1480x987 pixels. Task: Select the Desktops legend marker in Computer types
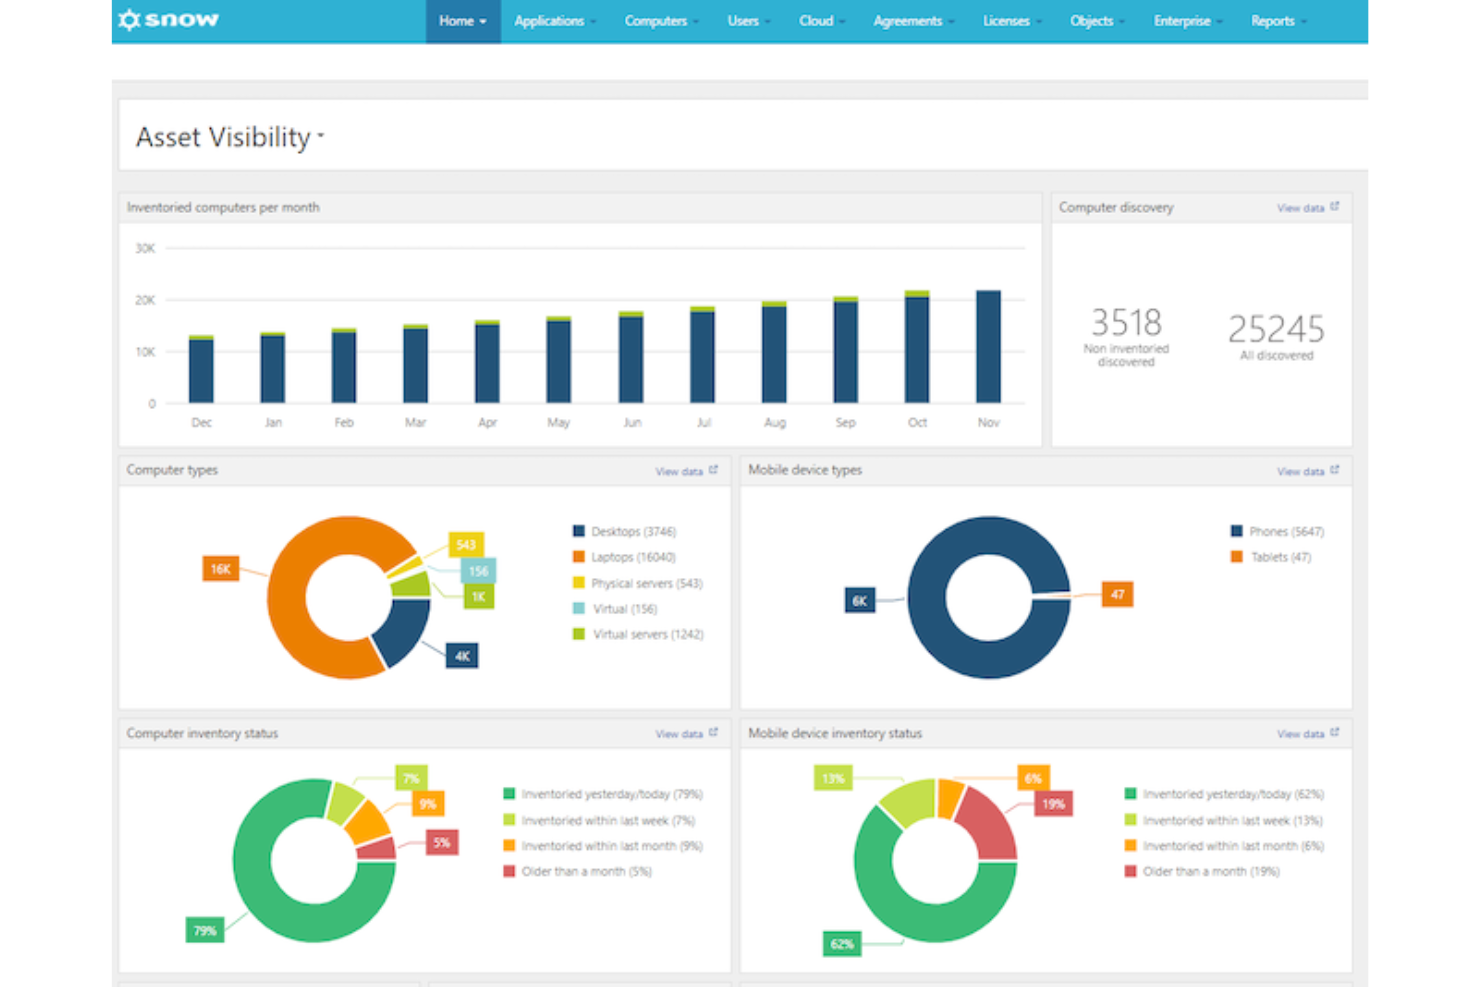pos(577,531)
